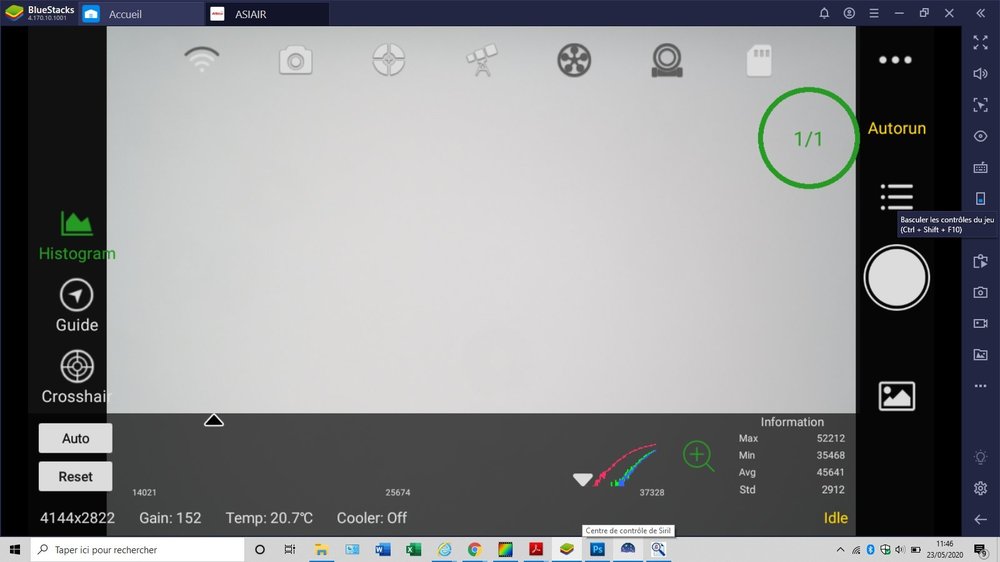Click the BlueStacks back arrow in sidebar
Image resolution: width=1000 pixels, height=562 pixels.
(980, 519)
